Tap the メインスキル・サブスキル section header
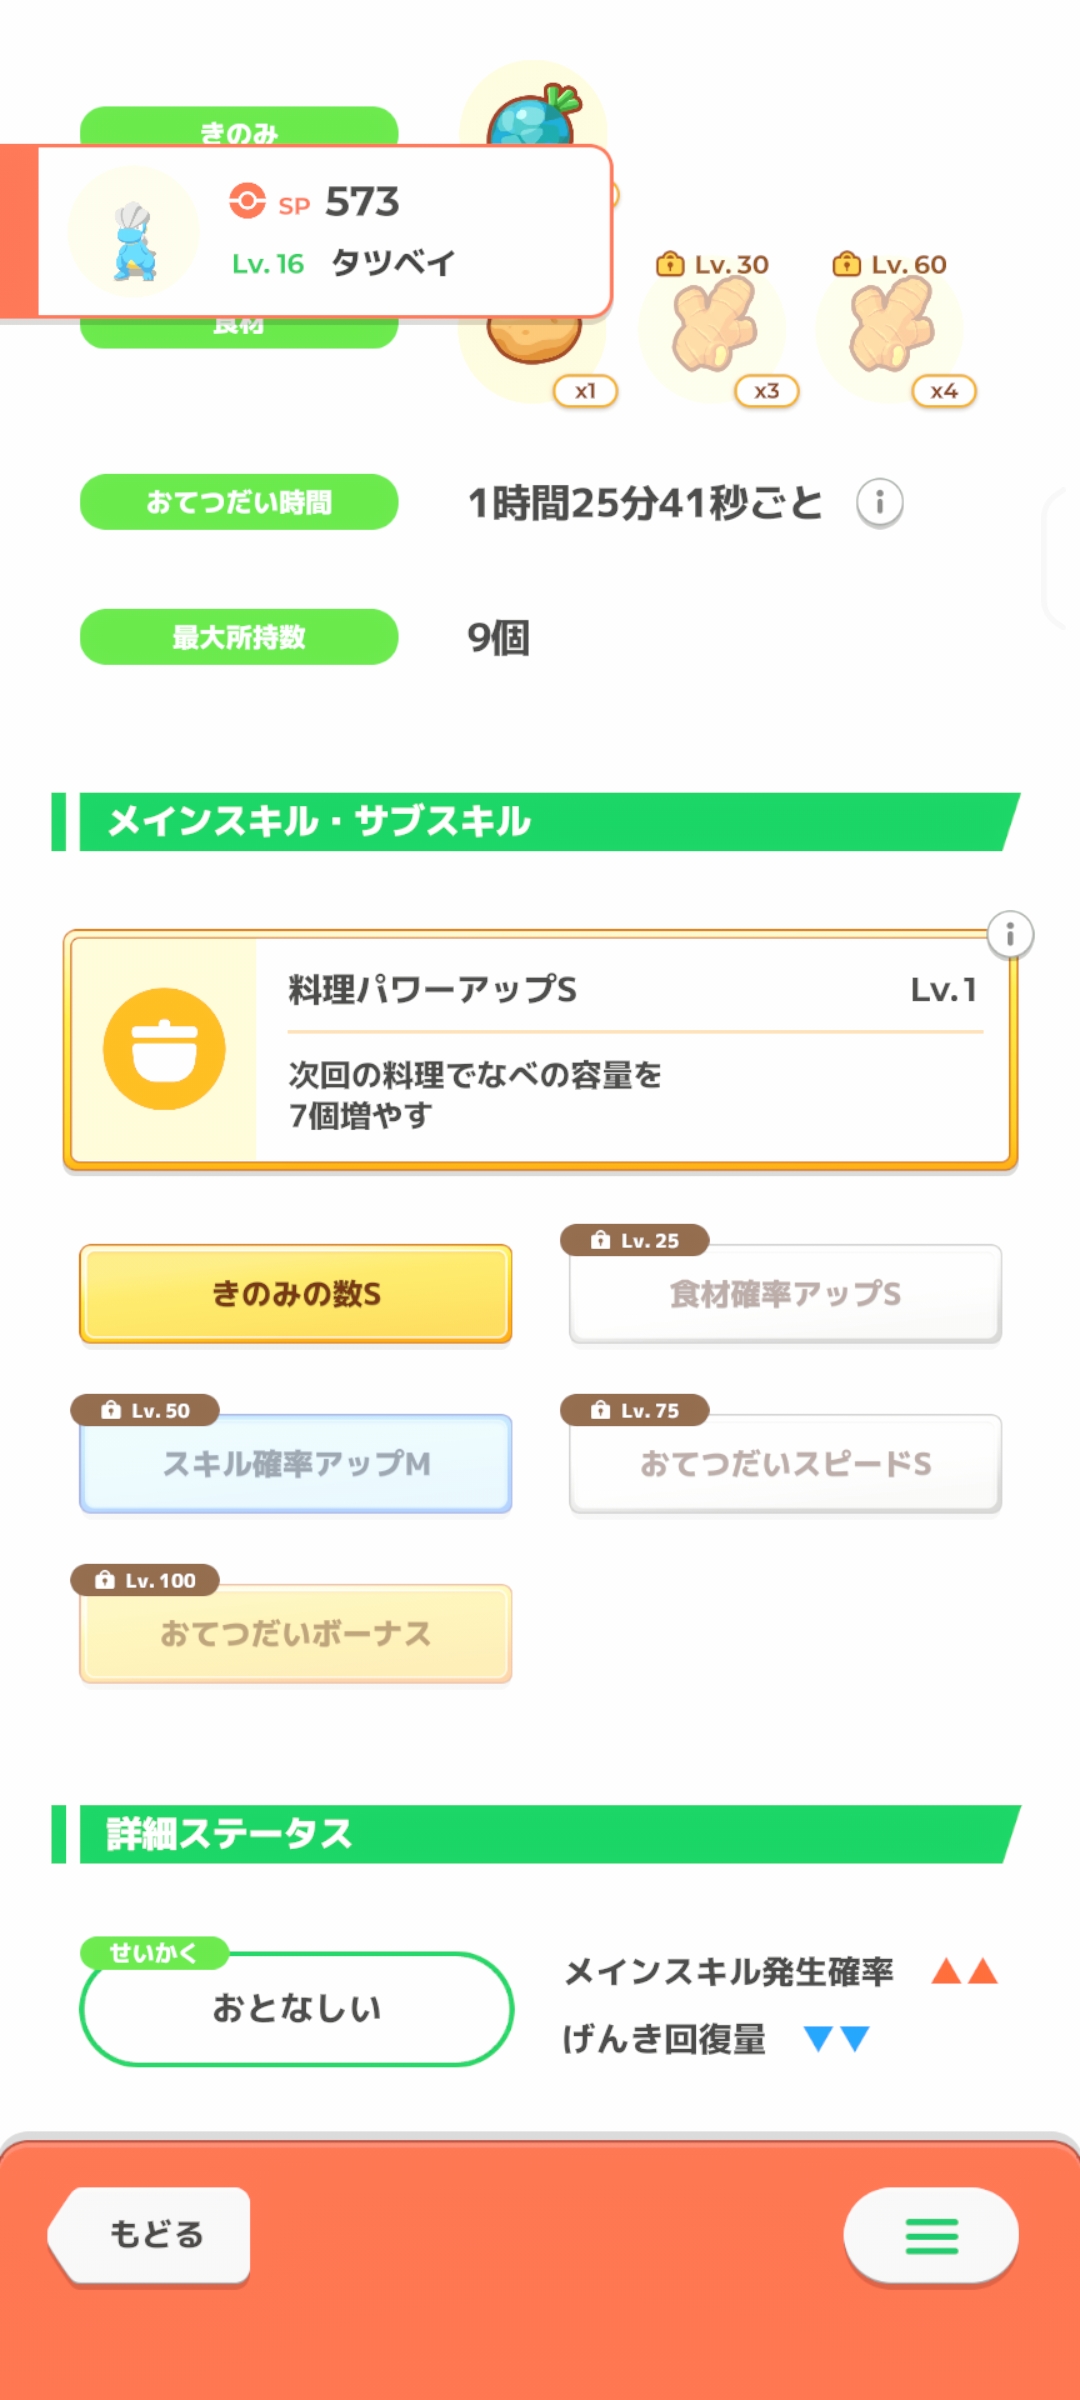The width and height of the screenshot is (1080, 2400). click(540, 822)
